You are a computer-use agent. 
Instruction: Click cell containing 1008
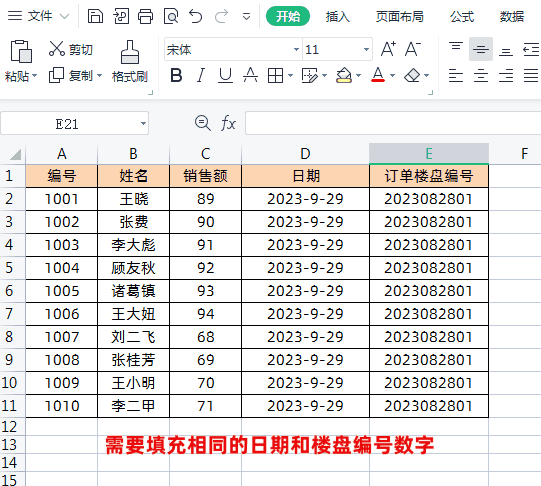point(62,360)
